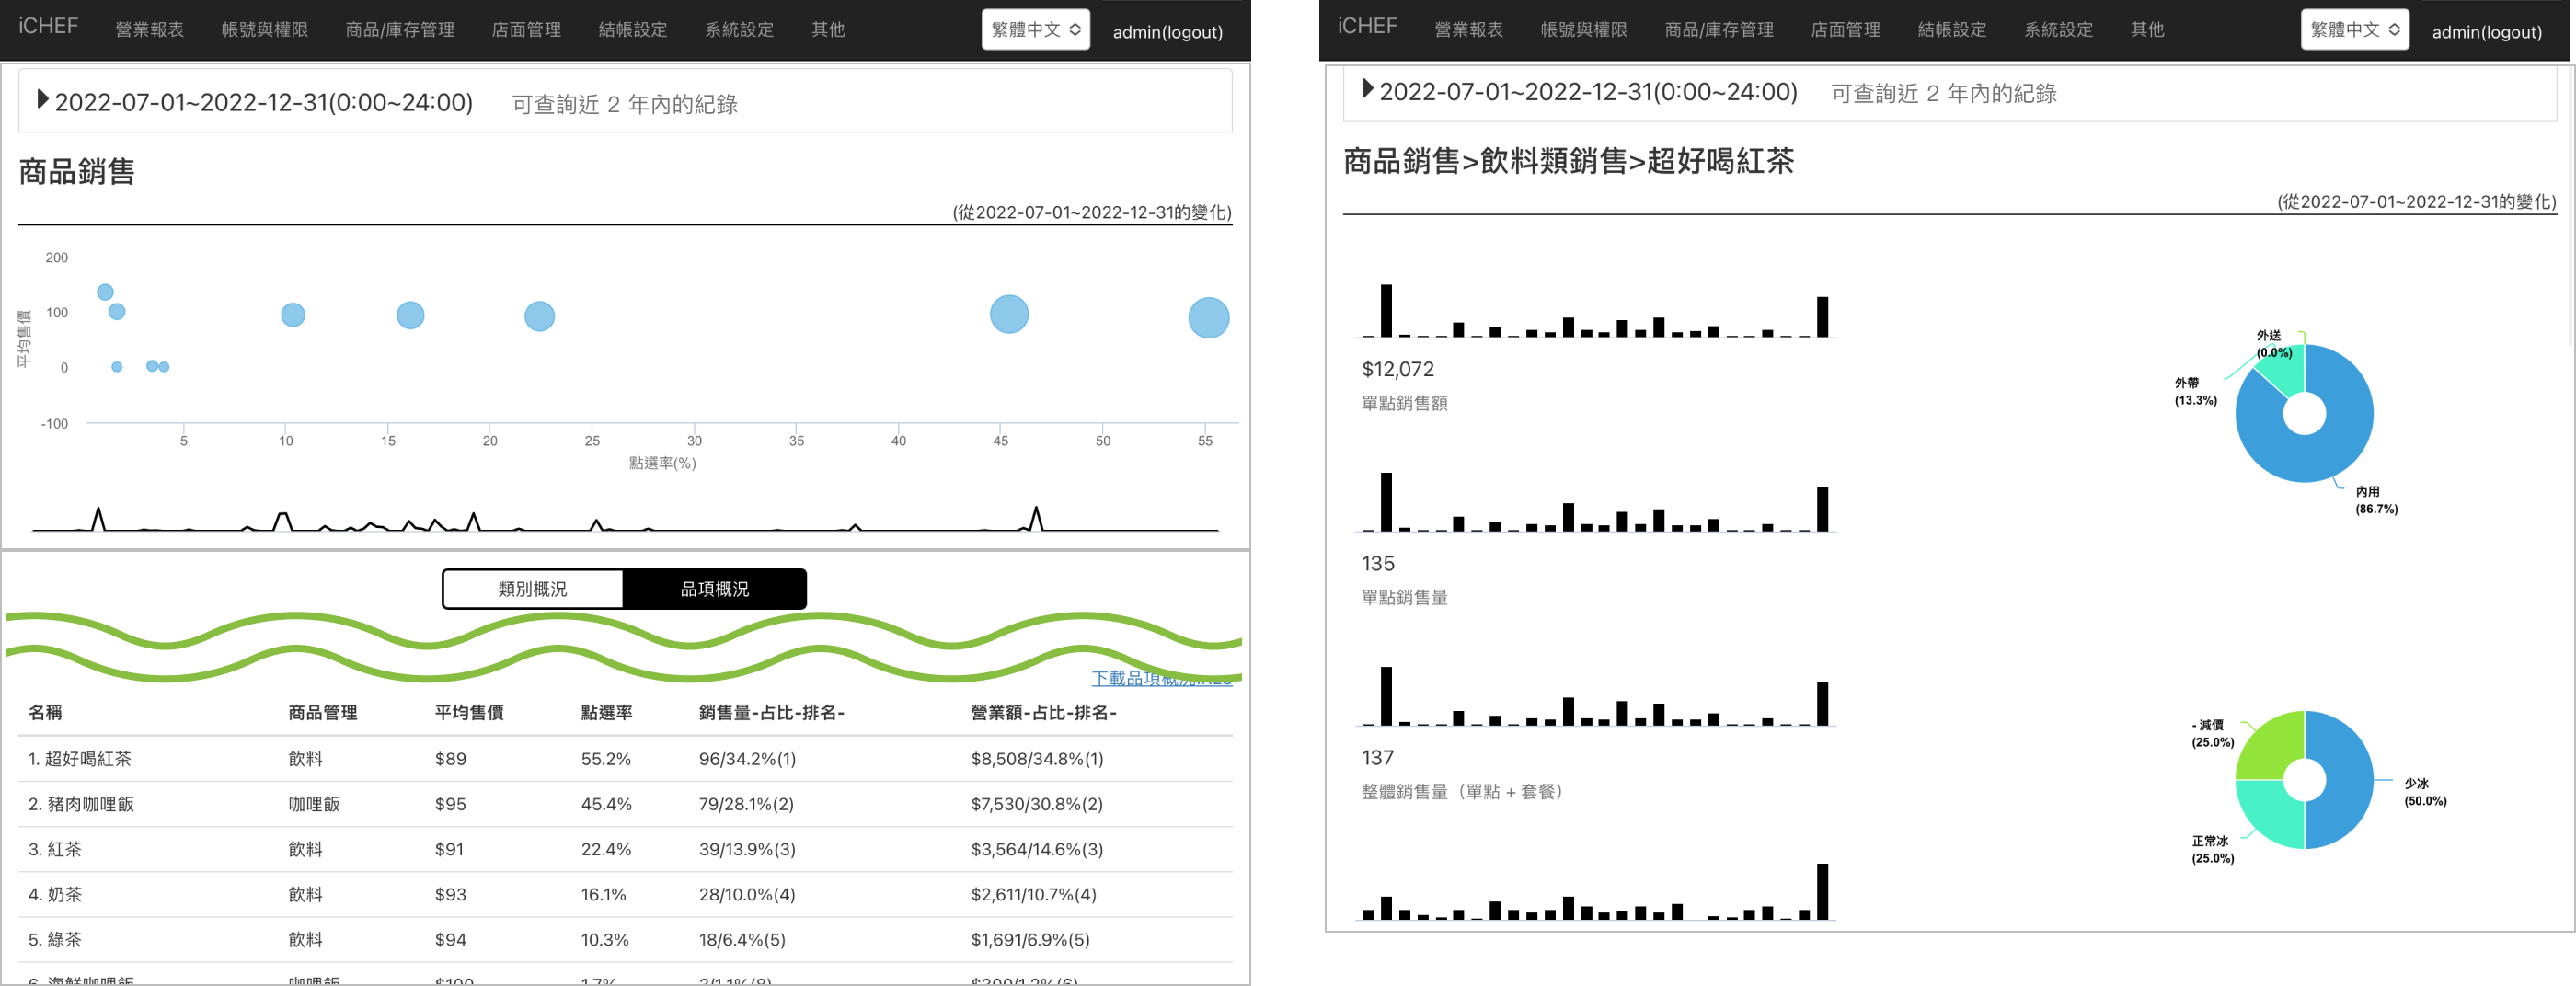This screenshot has width=2576, height=986.
Task: Open the 繁體中文 language dropdown in the right panel
Action: [2354, 30]
